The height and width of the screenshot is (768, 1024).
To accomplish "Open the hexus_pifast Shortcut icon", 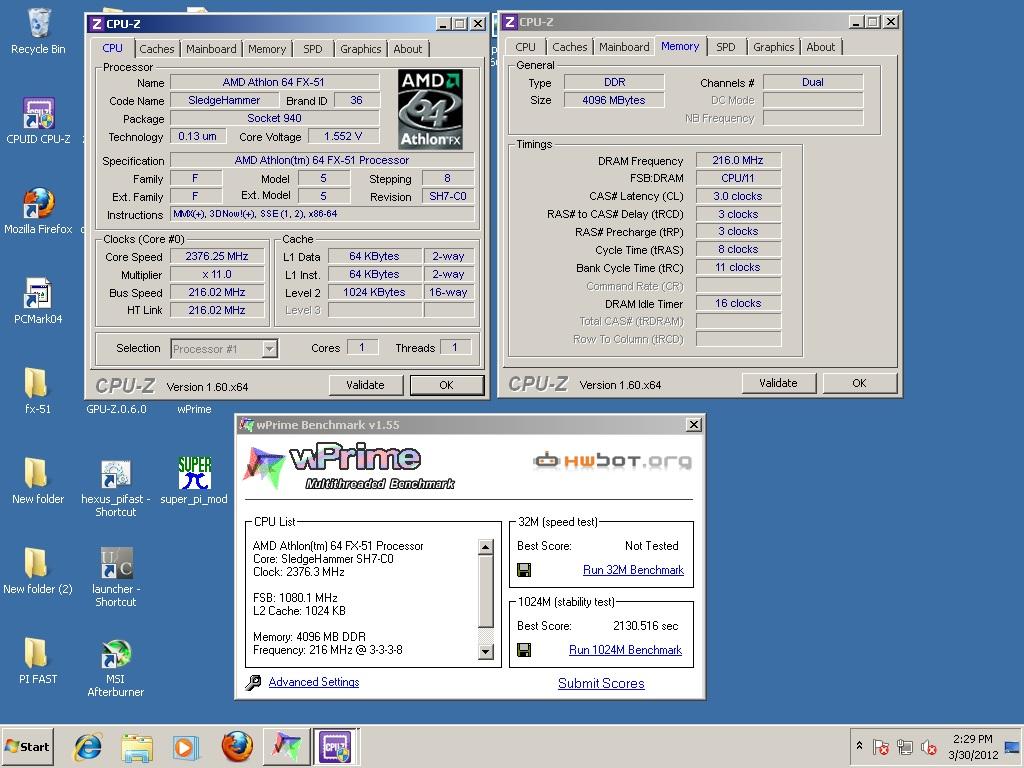I will point(116,488).
